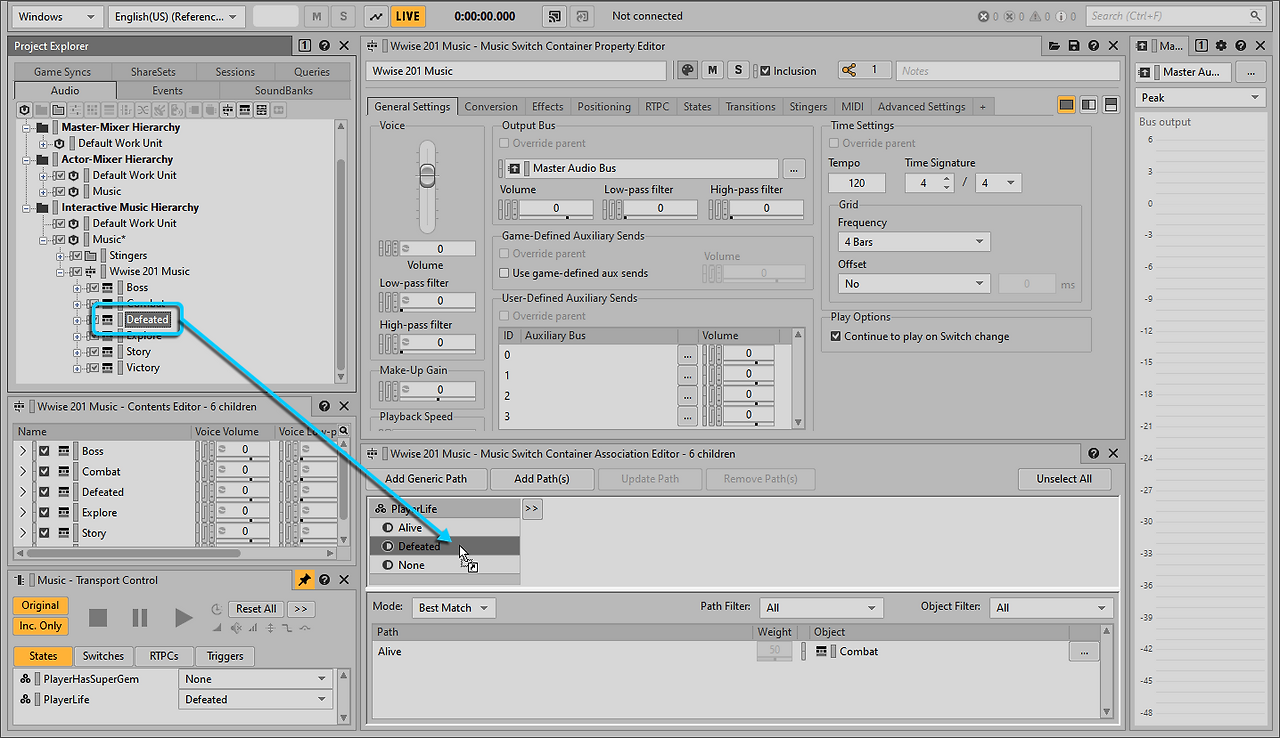This screenshot has width=1280, height=738.
Task: Click the LIVE button
Action: [x=408, y=16]
